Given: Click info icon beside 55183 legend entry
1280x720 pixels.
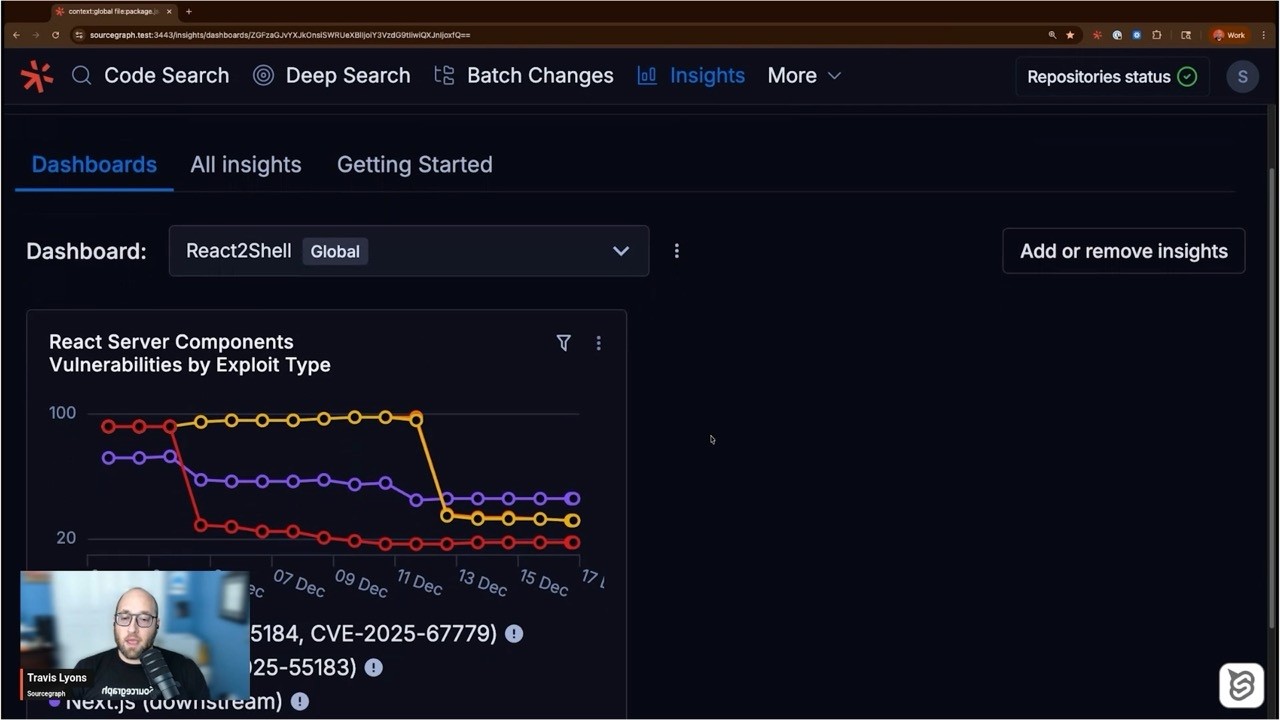Looking at the screenshot, I should 373,667.
